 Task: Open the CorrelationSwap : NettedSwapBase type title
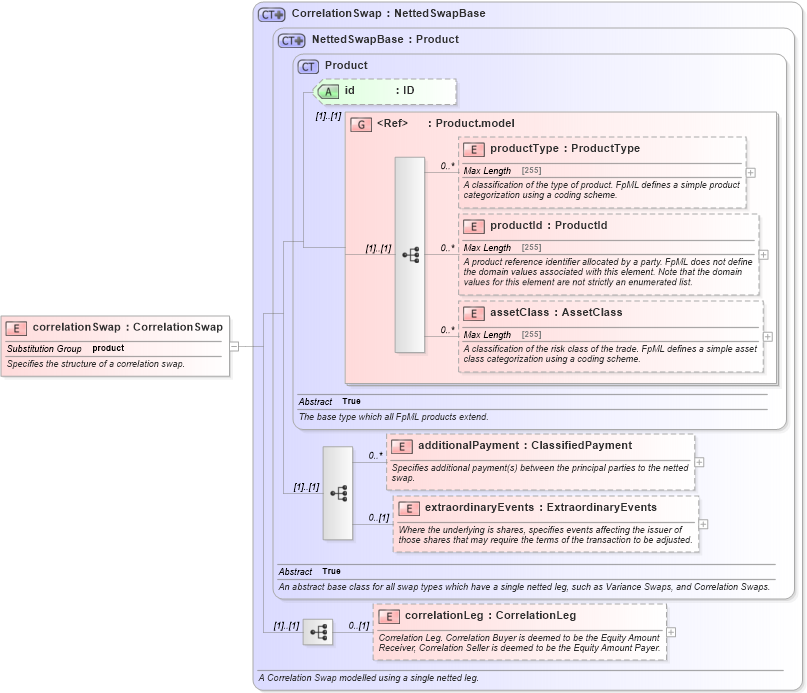389,13
